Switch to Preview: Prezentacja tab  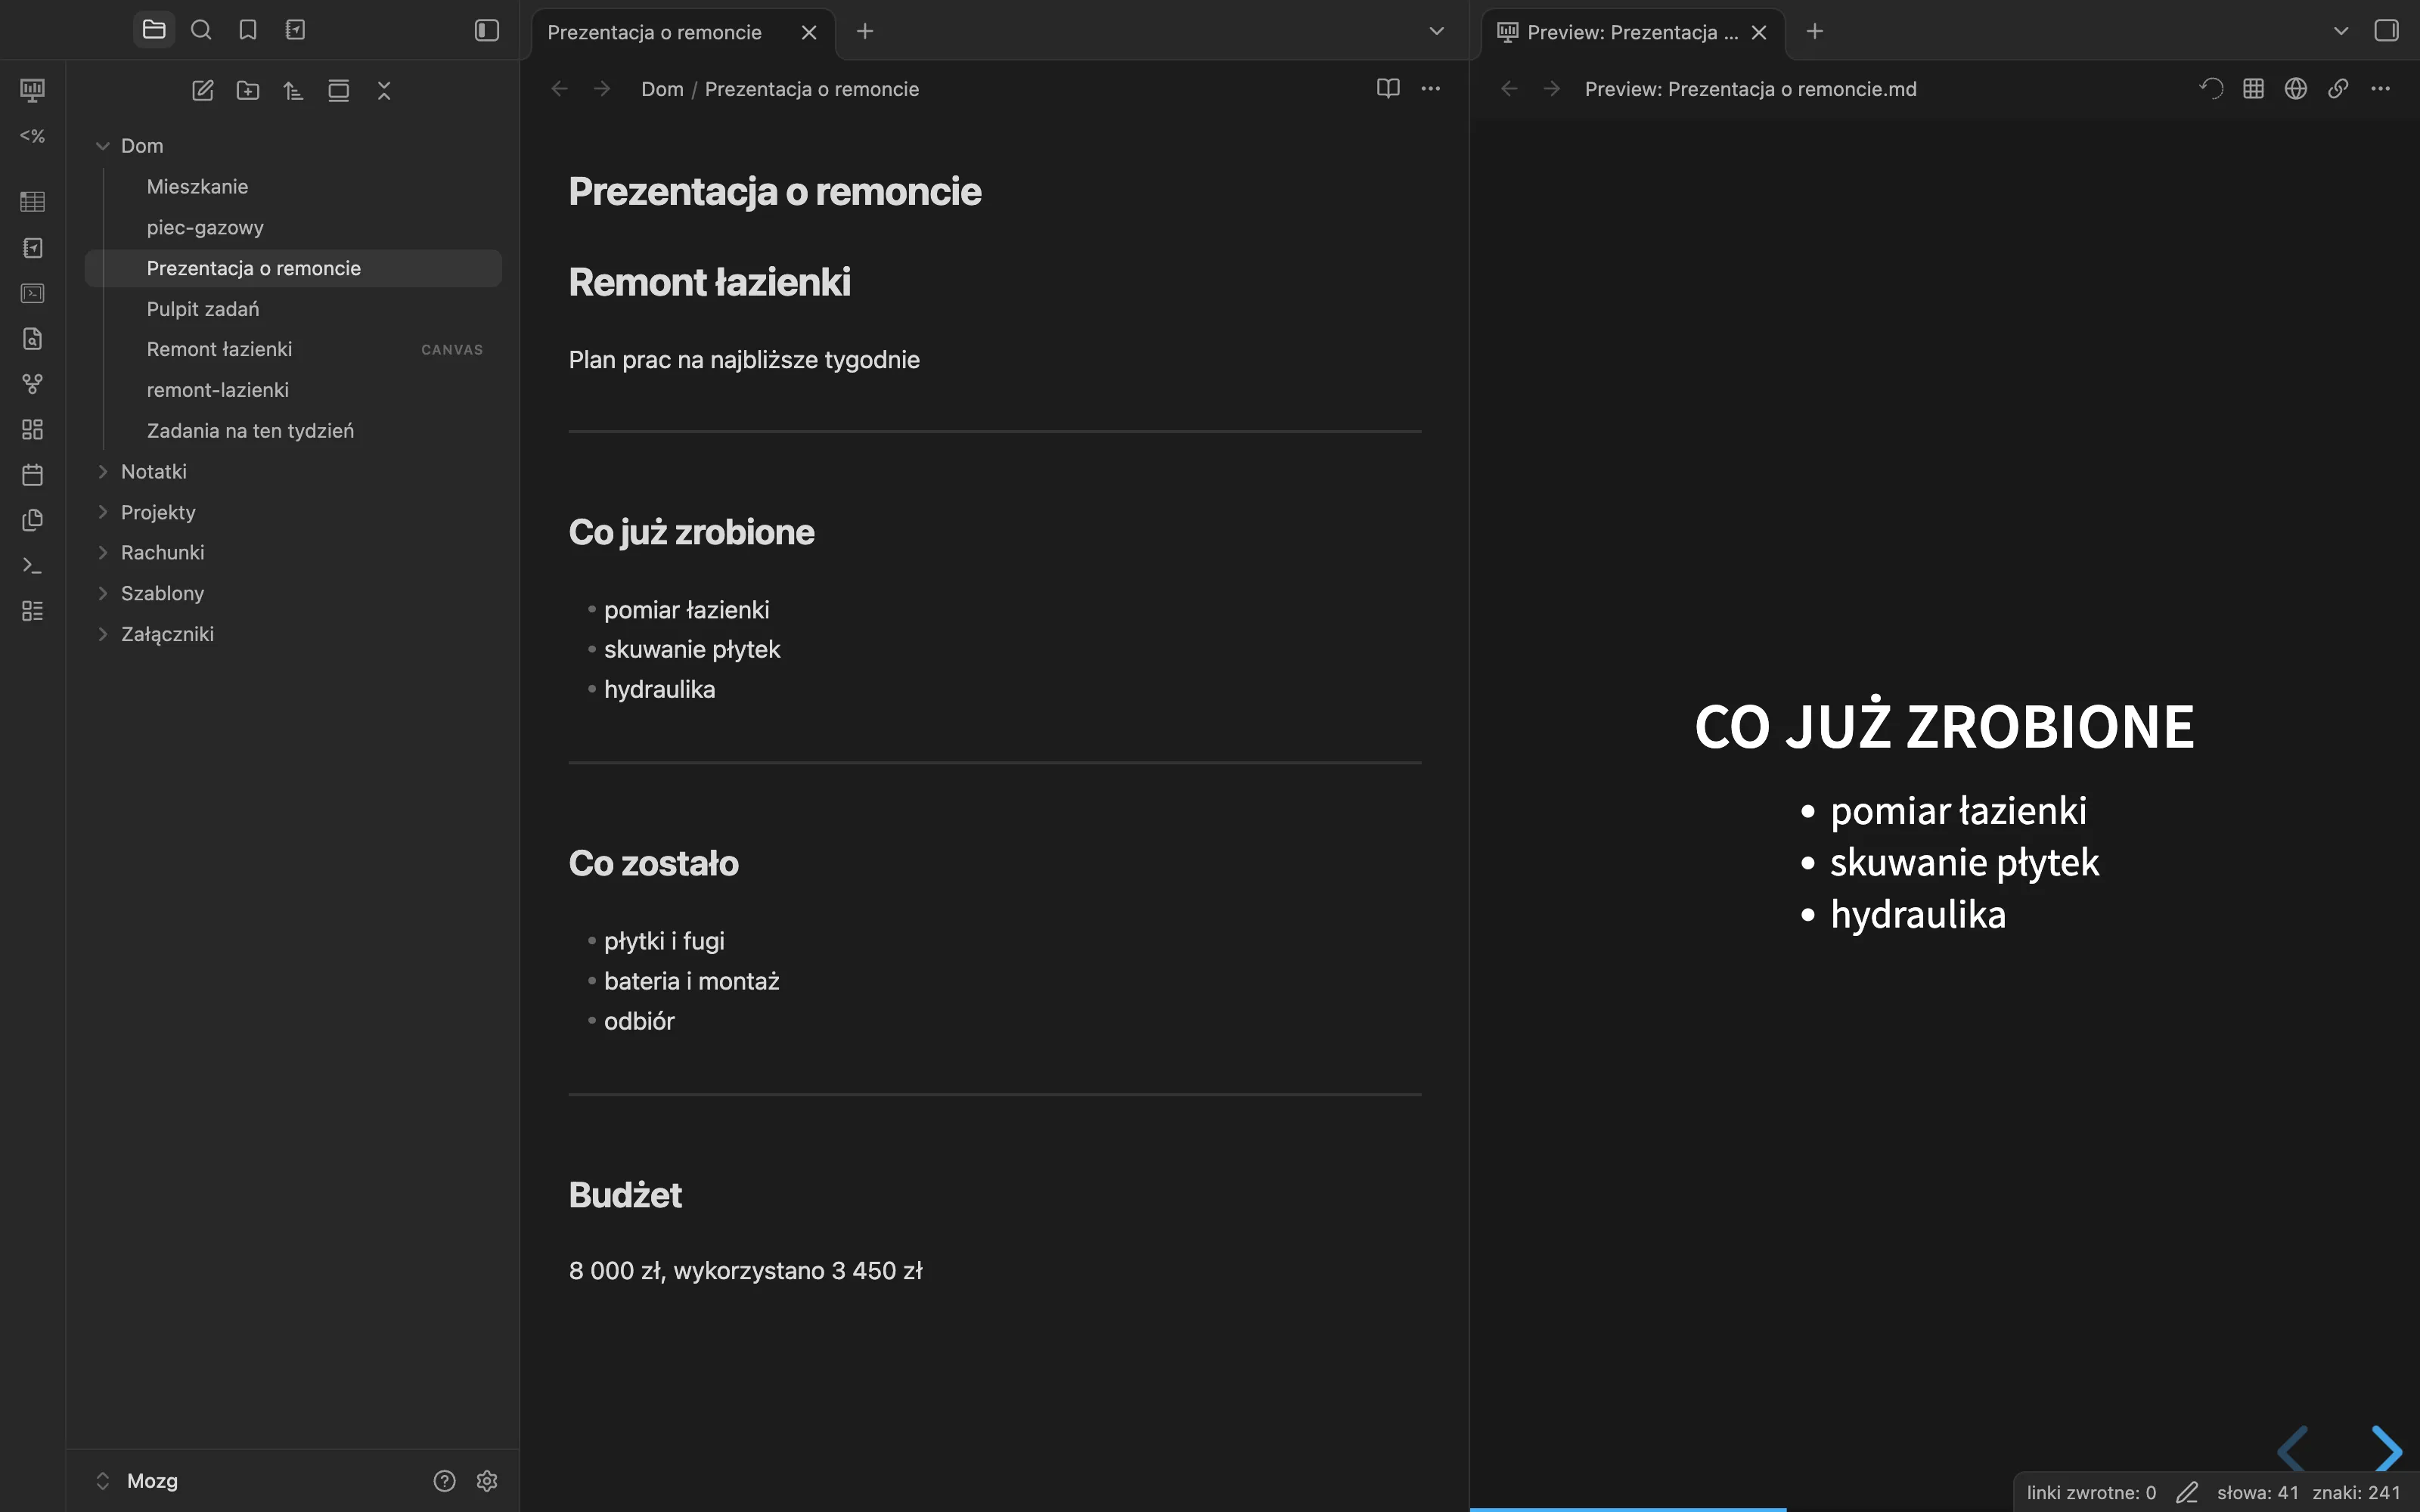[x=1632, y=32]
